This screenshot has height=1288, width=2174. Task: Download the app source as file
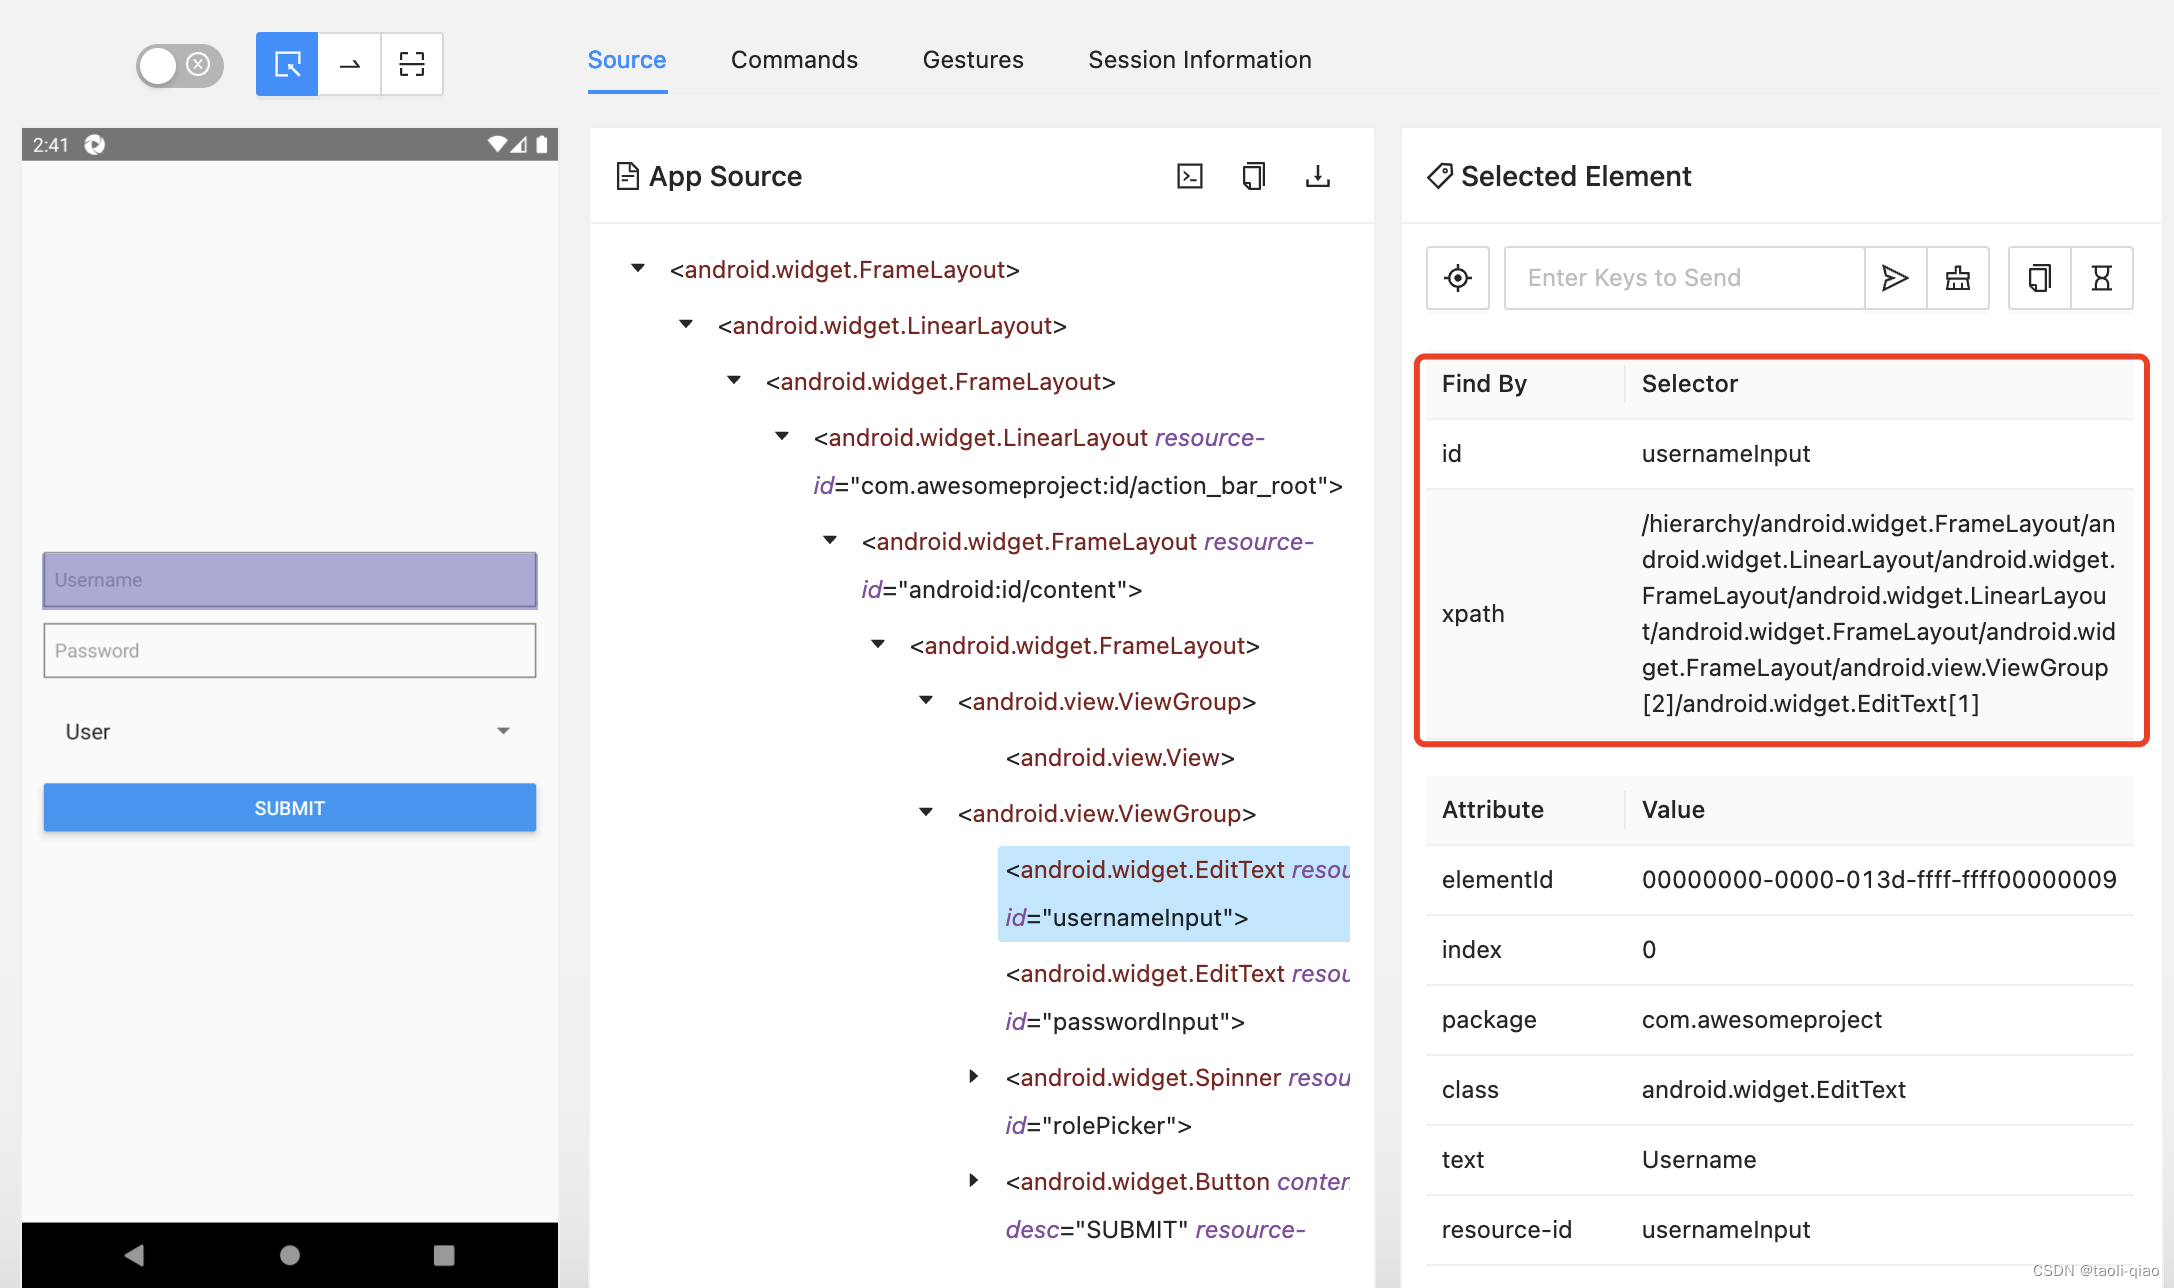click(x=1317, y=176)
